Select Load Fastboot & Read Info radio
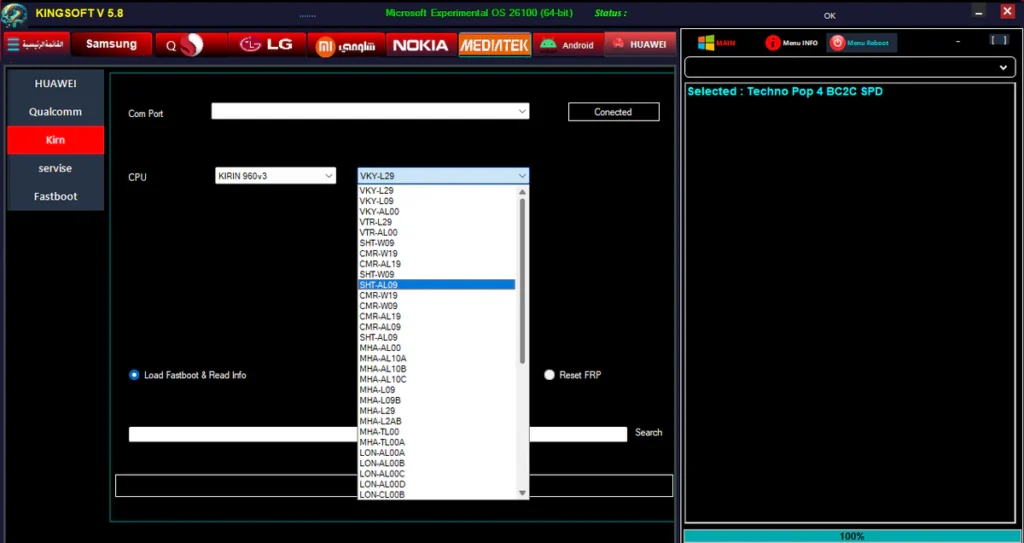The image size is (1024, 543). pos(188,375)
